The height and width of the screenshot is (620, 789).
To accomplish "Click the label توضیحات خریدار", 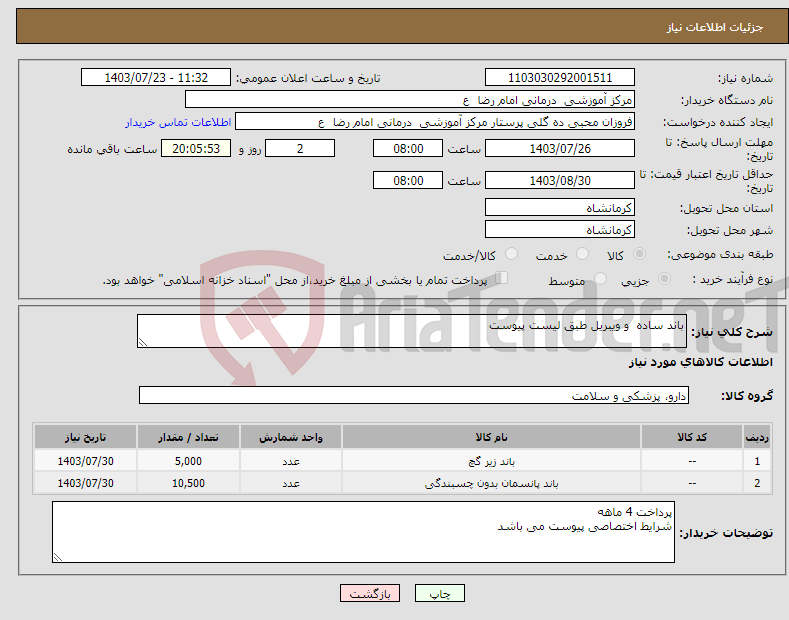I will 726,532.
